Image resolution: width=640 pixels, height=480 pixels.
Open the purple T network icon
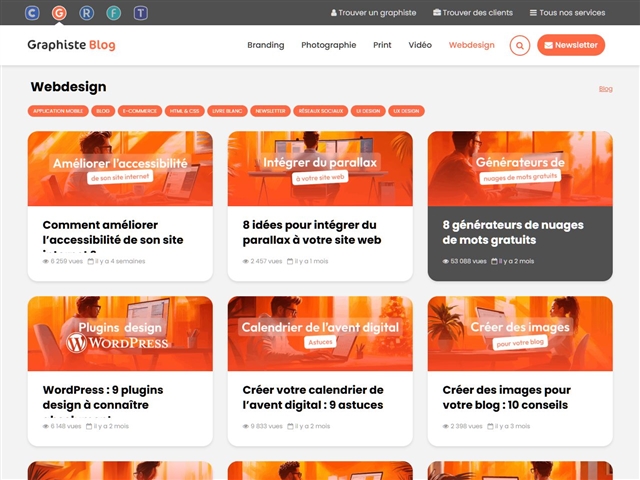point(140,13)
